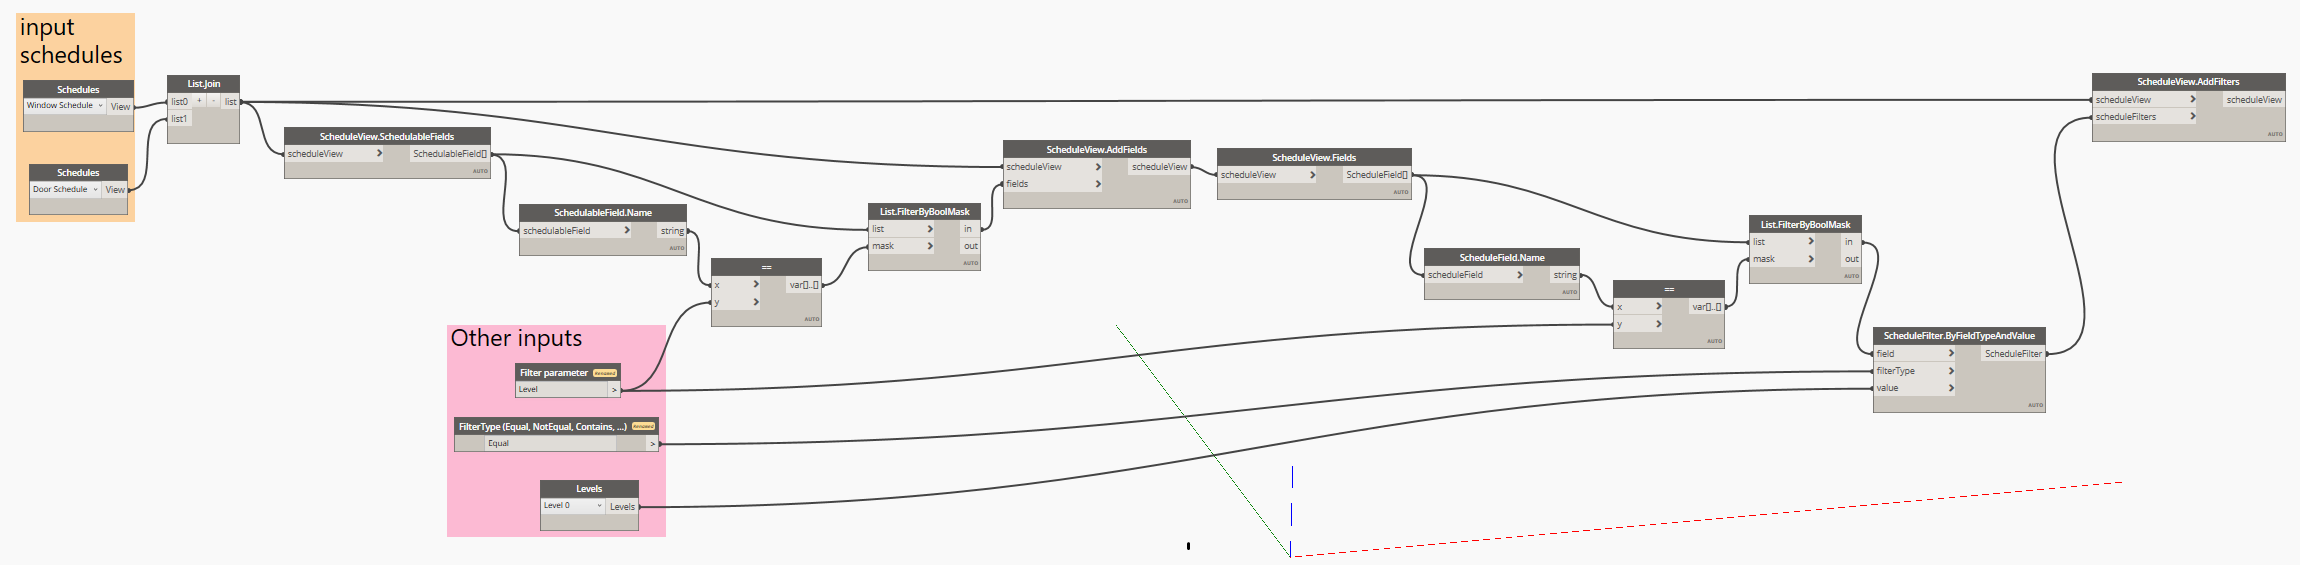The height and width of the screenshot is (565, 2300).
Task: Click string output of SchedulableField.Name node
Action: [x=672, y=230]
